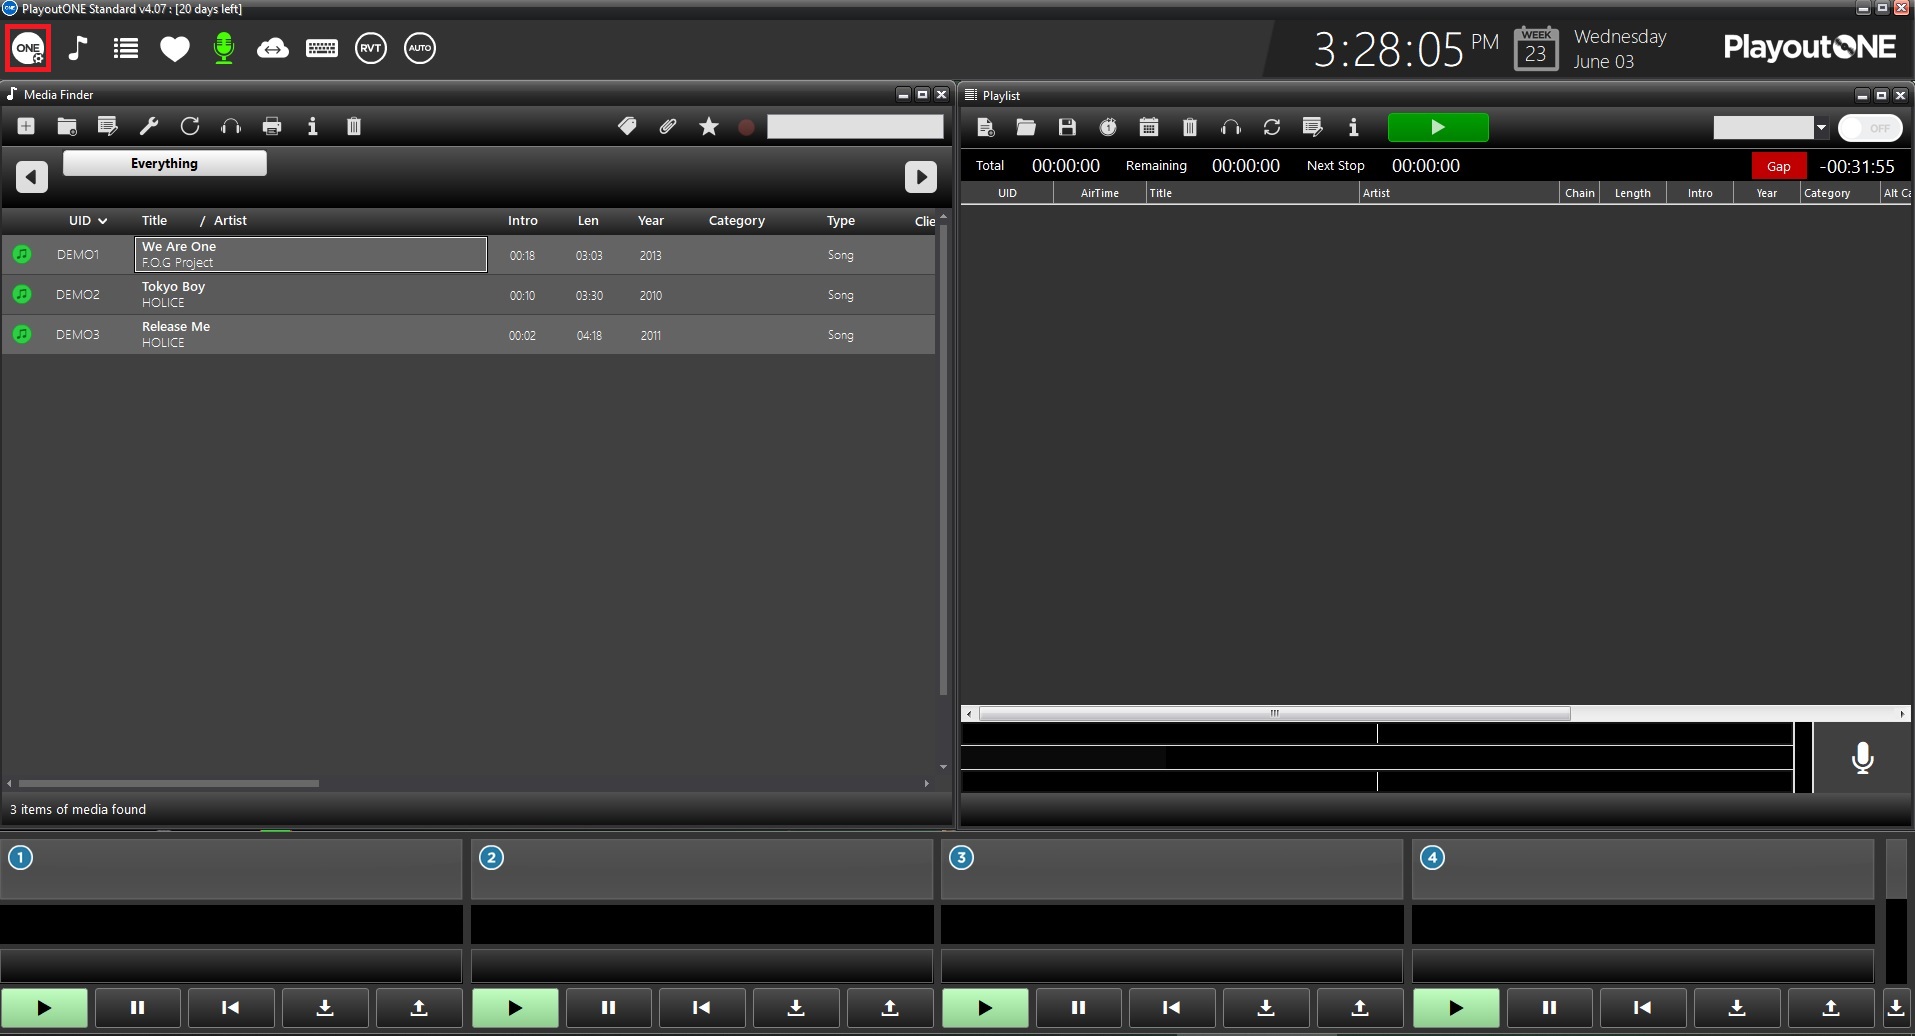Open the favorites heart icon
1915x1036 pixels.
175,48
